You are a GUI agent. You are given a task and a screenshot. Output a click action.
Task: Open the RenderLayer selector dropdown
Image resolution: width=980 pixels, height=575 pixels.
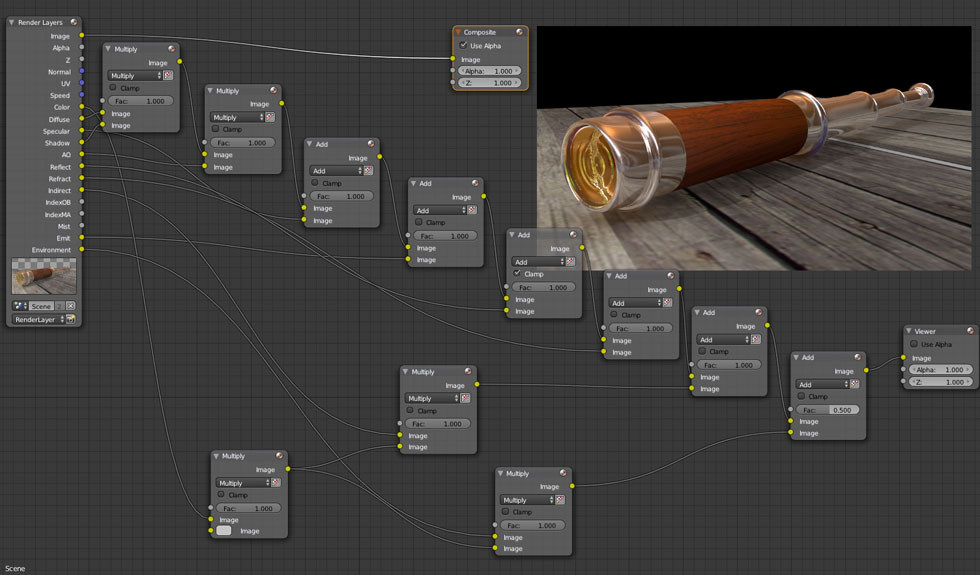coord(36,319)
